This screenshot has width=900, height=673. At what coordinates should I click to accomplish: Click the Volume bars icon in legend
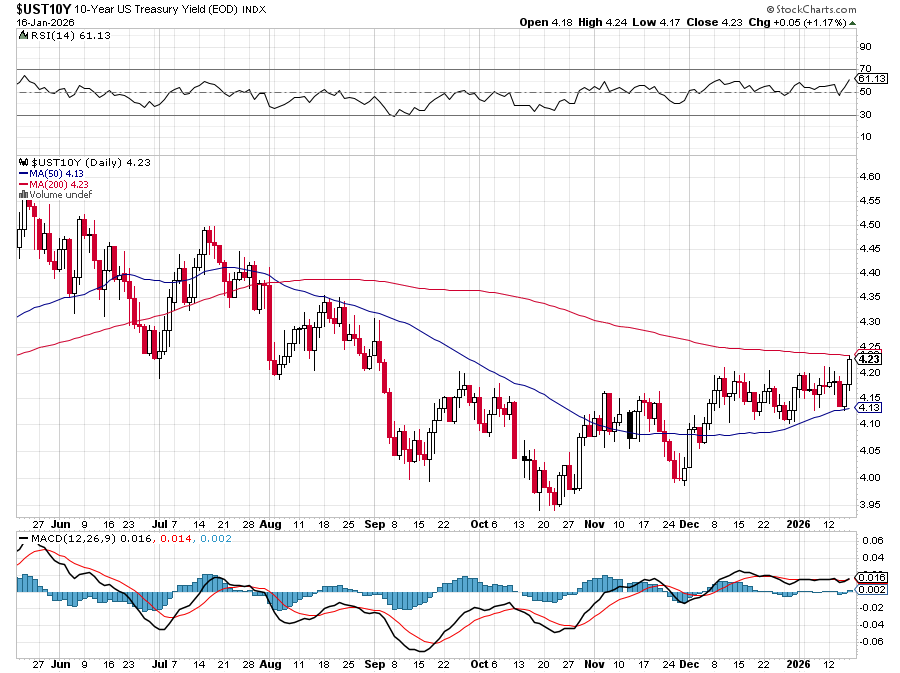pos(23,195)
